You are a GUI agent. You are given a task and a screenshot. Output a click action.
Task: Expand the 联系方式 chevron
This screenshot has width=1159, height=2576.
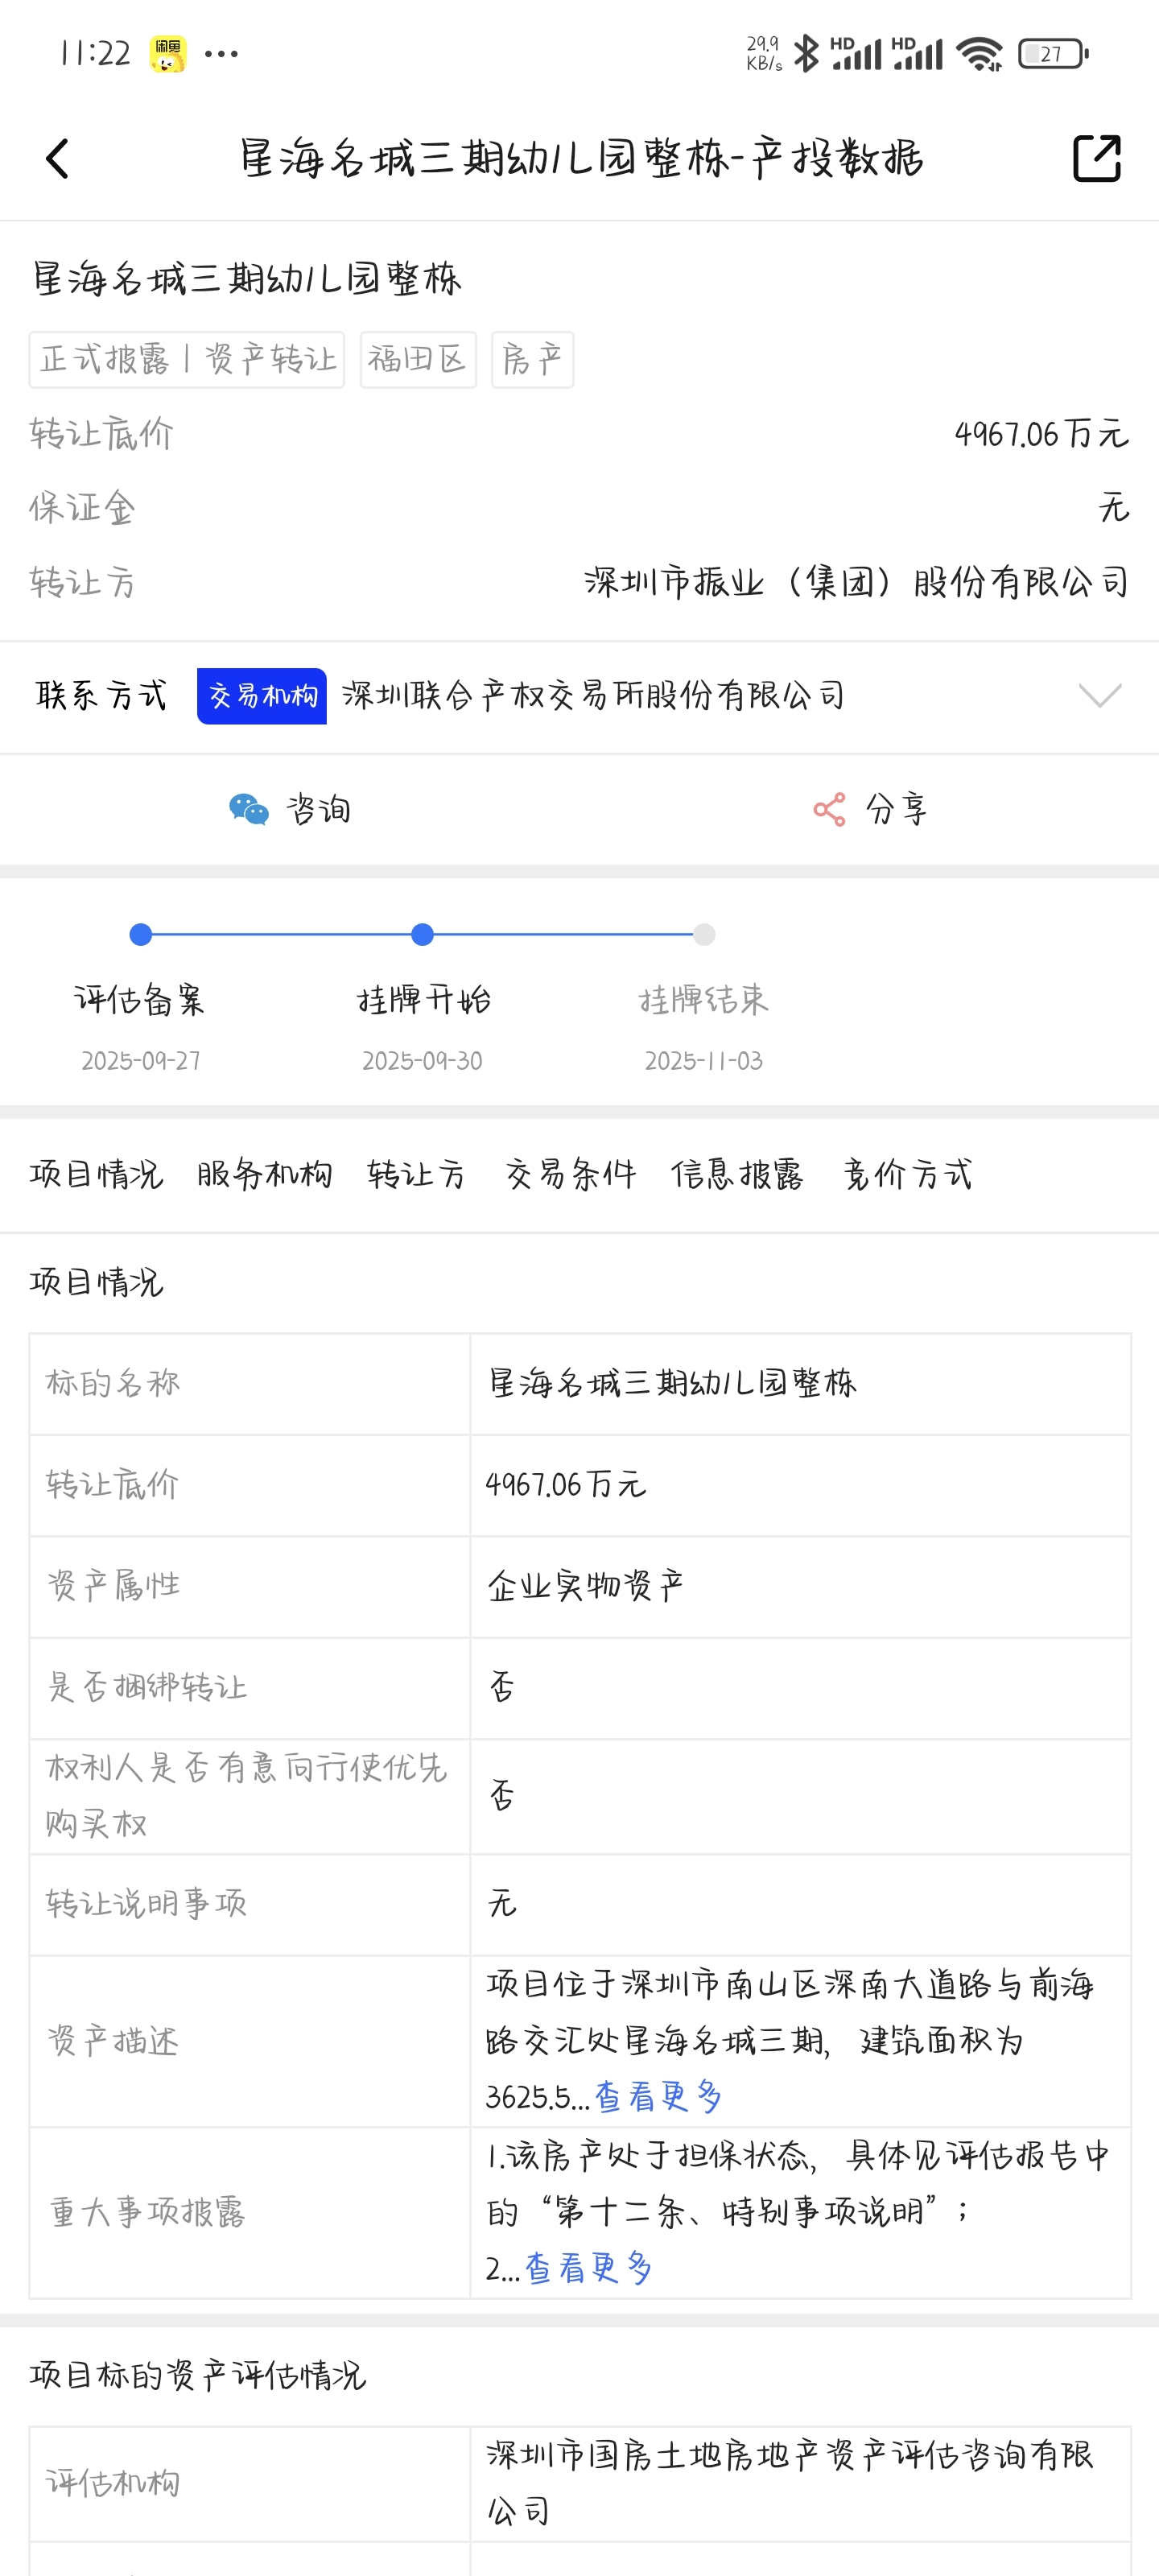click(1100, 695)
